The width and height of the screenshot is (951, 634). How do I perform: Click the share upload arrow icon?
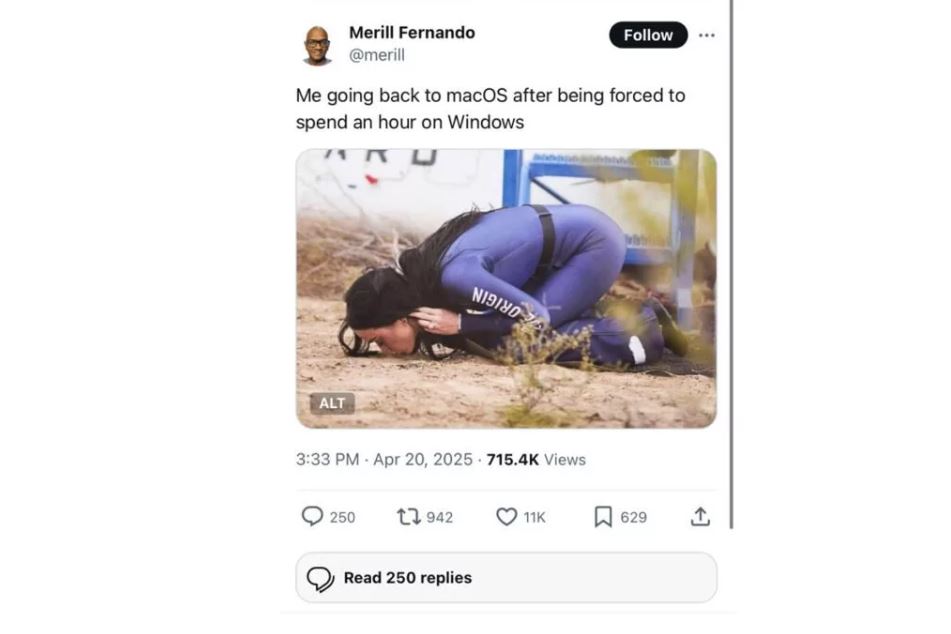point(700,516)
